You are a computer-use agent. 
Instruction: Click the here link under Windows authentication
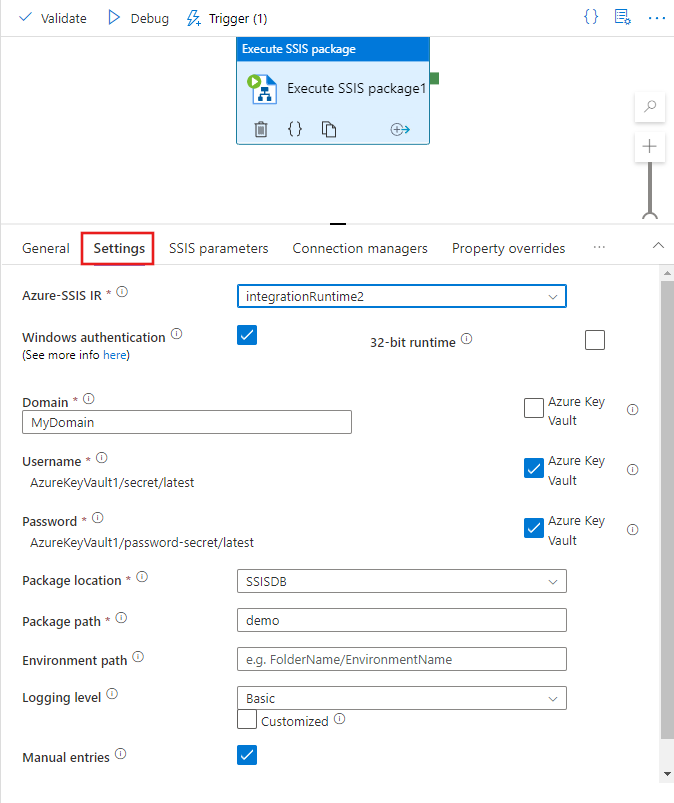coord(115,354)
